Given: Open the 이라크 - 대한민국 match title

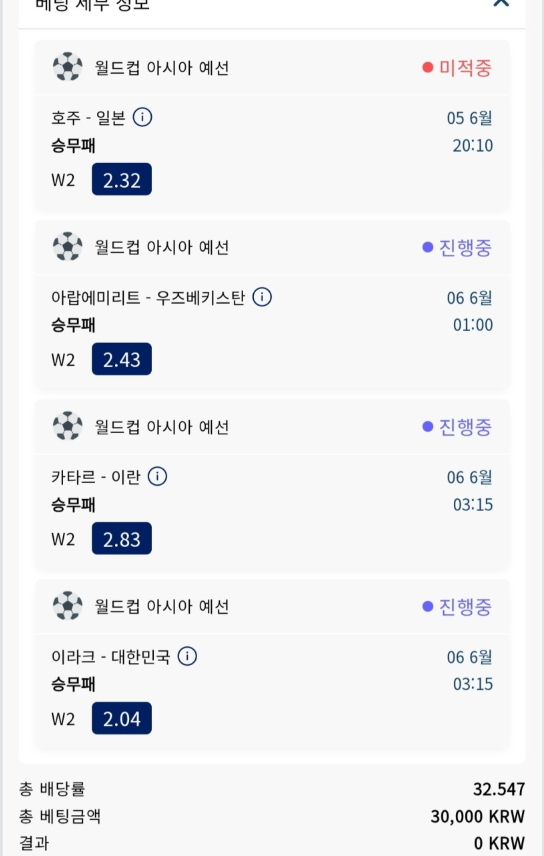Looking at the screenshot, I should 111,657.
